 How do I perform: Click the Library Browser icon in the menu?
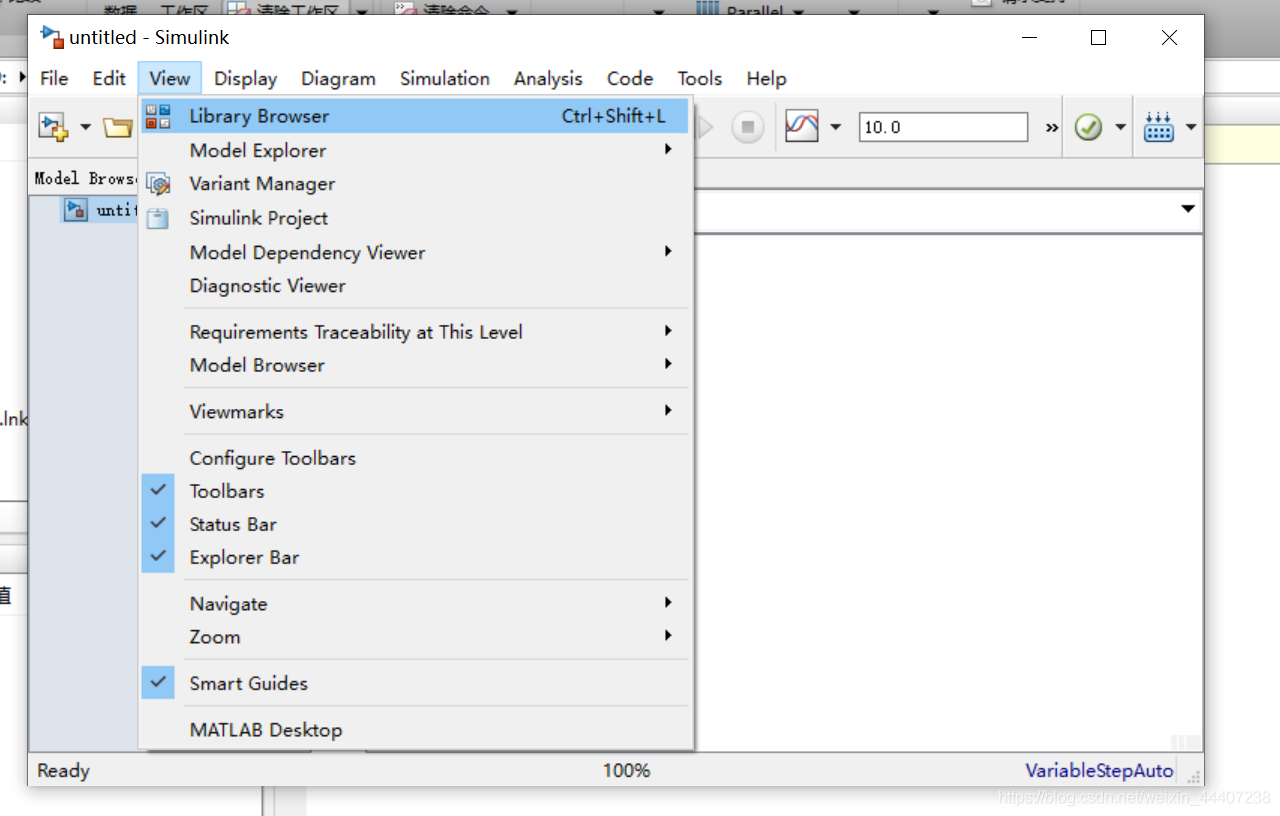158,116
